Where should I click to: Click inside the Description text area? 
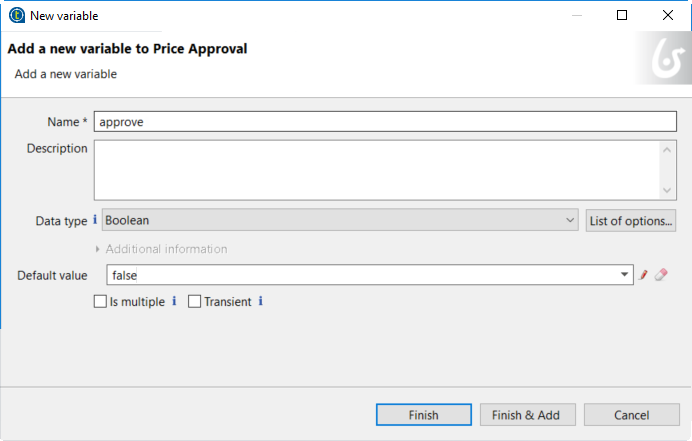(377, 170)
